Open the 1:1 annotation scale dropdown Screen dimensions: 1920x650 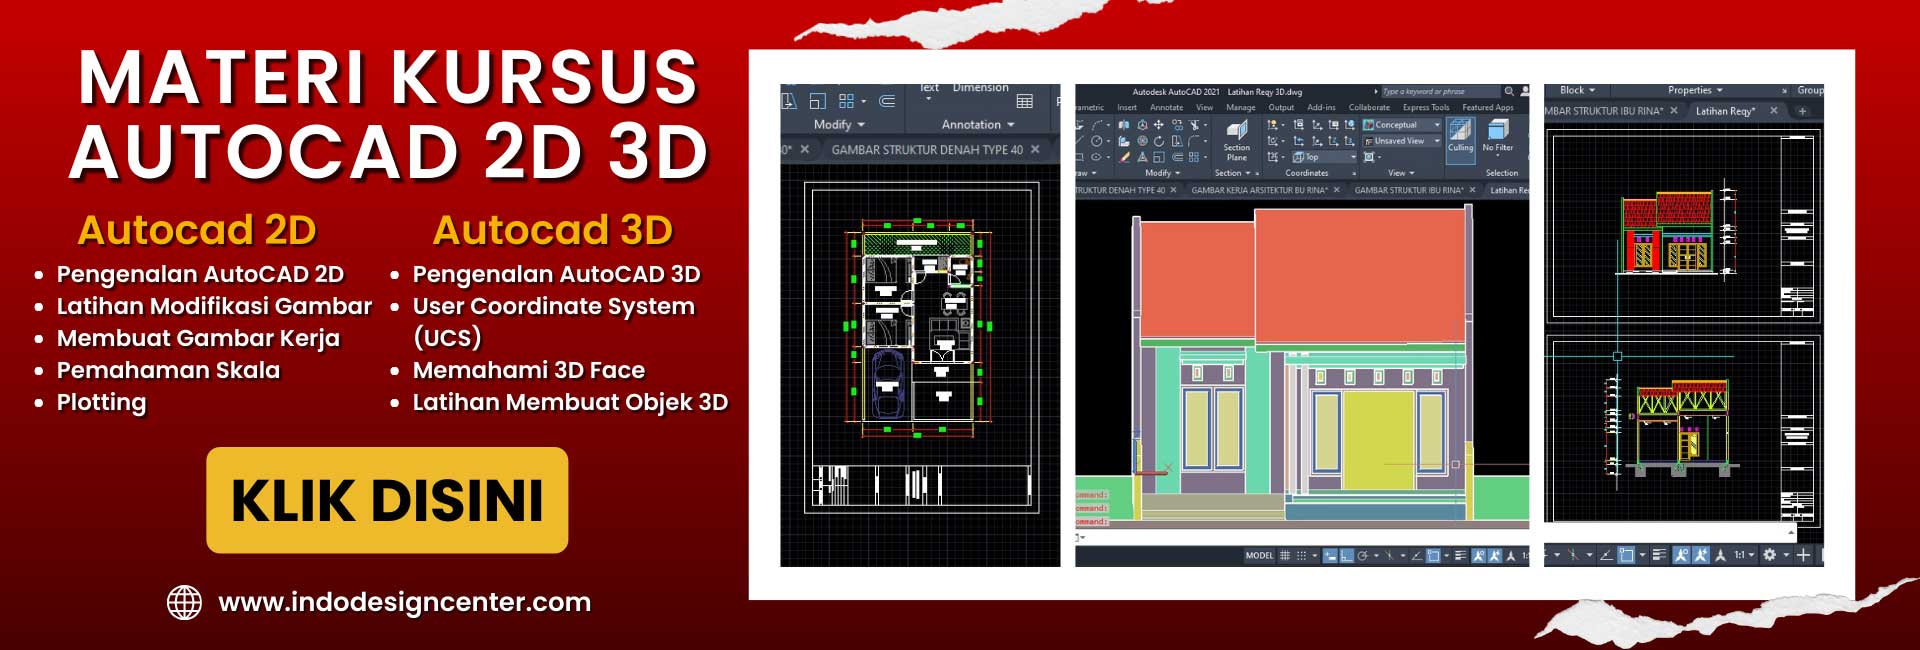(x=1745, y=554)
